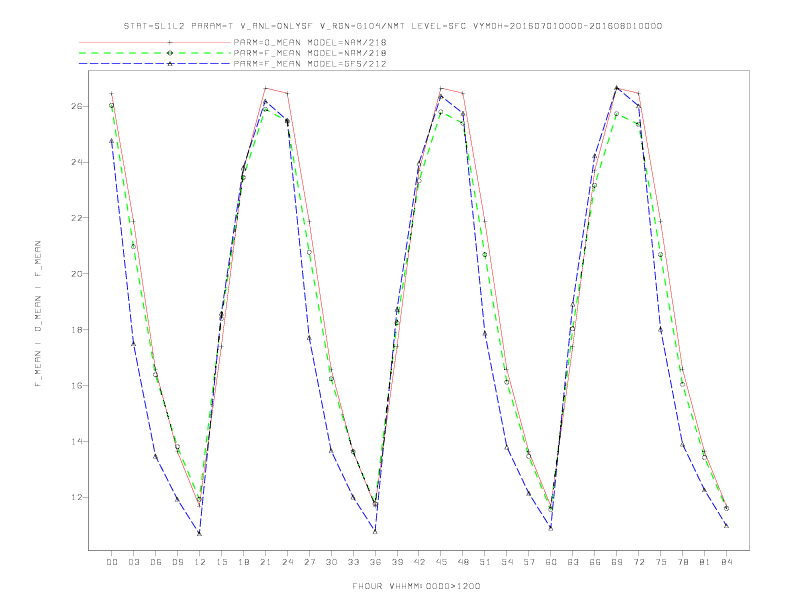Click forecast hour label 24 on x-axis
Image resolution: width=792 pixels, height=612 pixels.
[x=287, y=562]
